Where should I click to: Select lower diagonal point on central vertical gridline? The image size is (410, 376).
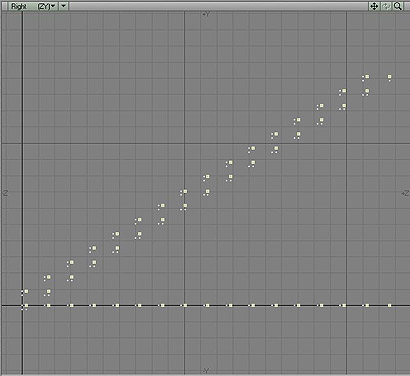pos(185,206)
